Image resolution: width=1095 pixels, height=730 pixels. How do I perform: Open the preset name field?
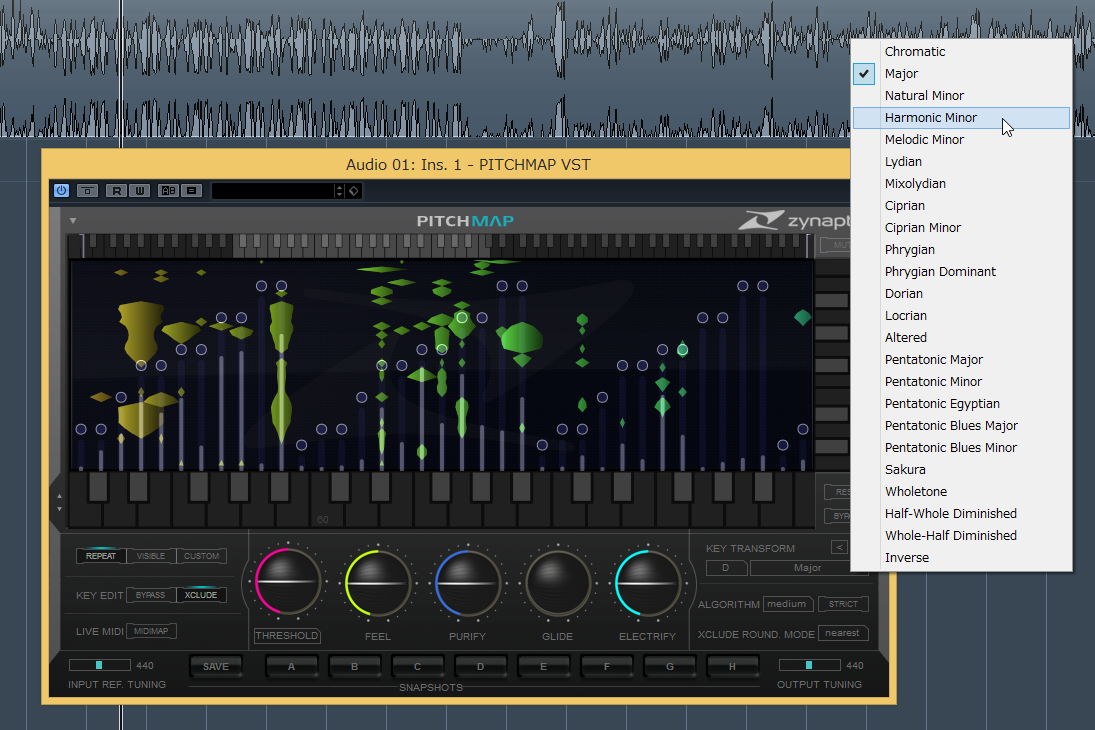pos(272,191)
